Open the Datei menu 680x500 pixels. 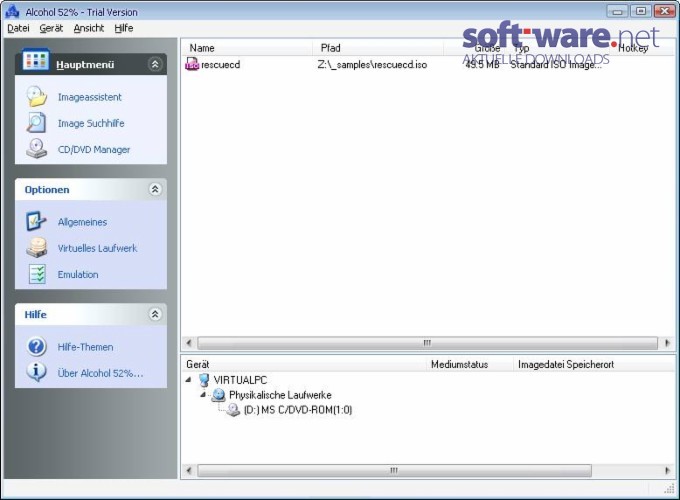click(x=18, y=28)
